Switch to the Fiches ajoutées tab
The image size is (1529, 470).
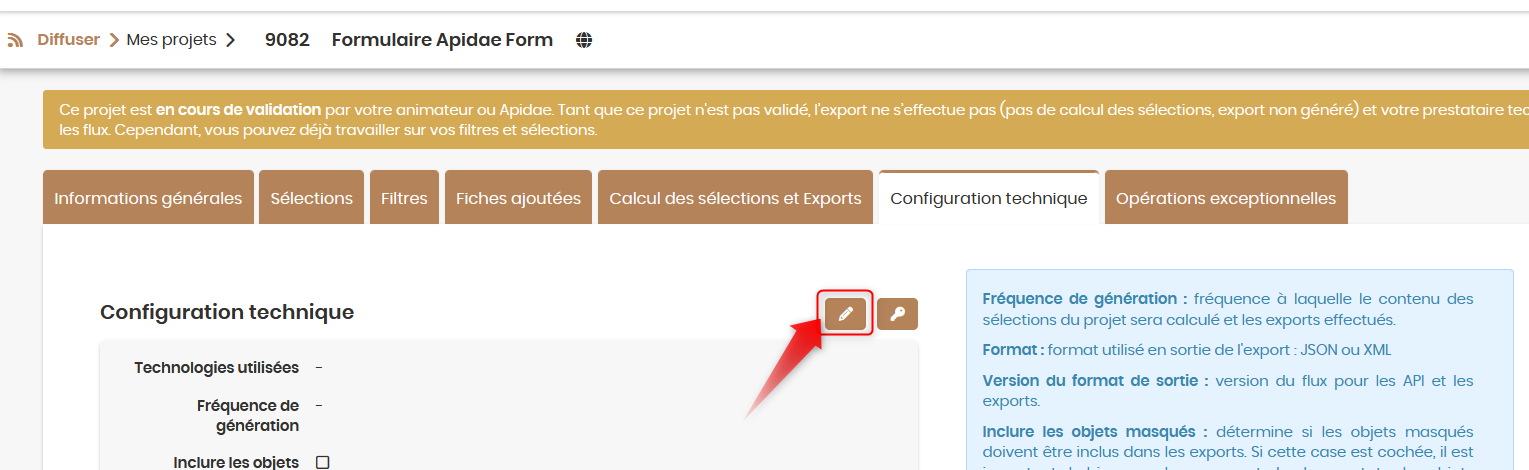click(518, 198)
